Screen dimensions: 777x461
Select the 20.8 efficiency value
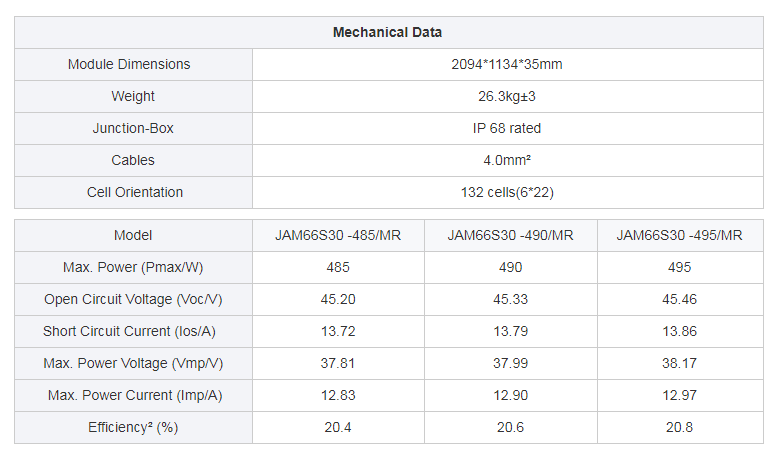[680, 427]
